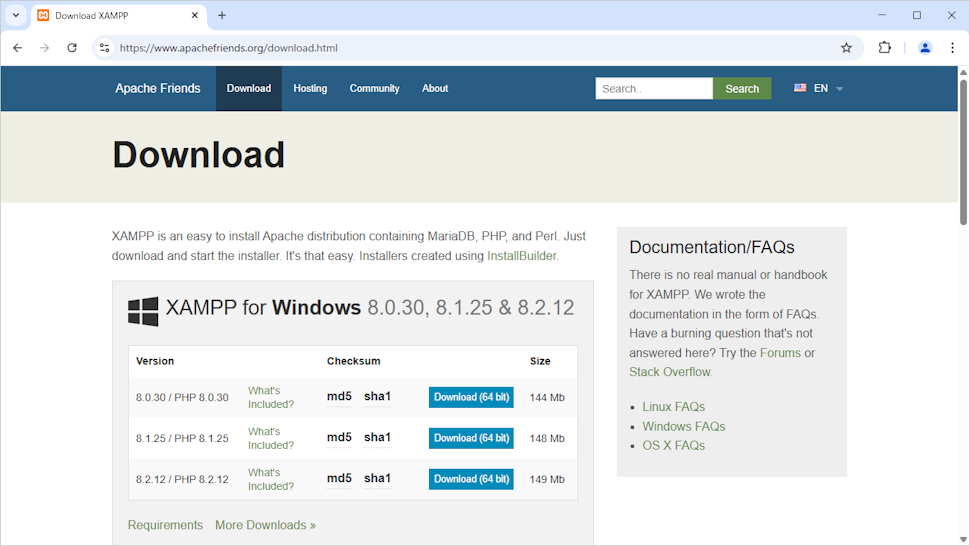The height and width of the screenshot is (546, 970).
Task: Open Linux FAQs
Action: [673, 407]
